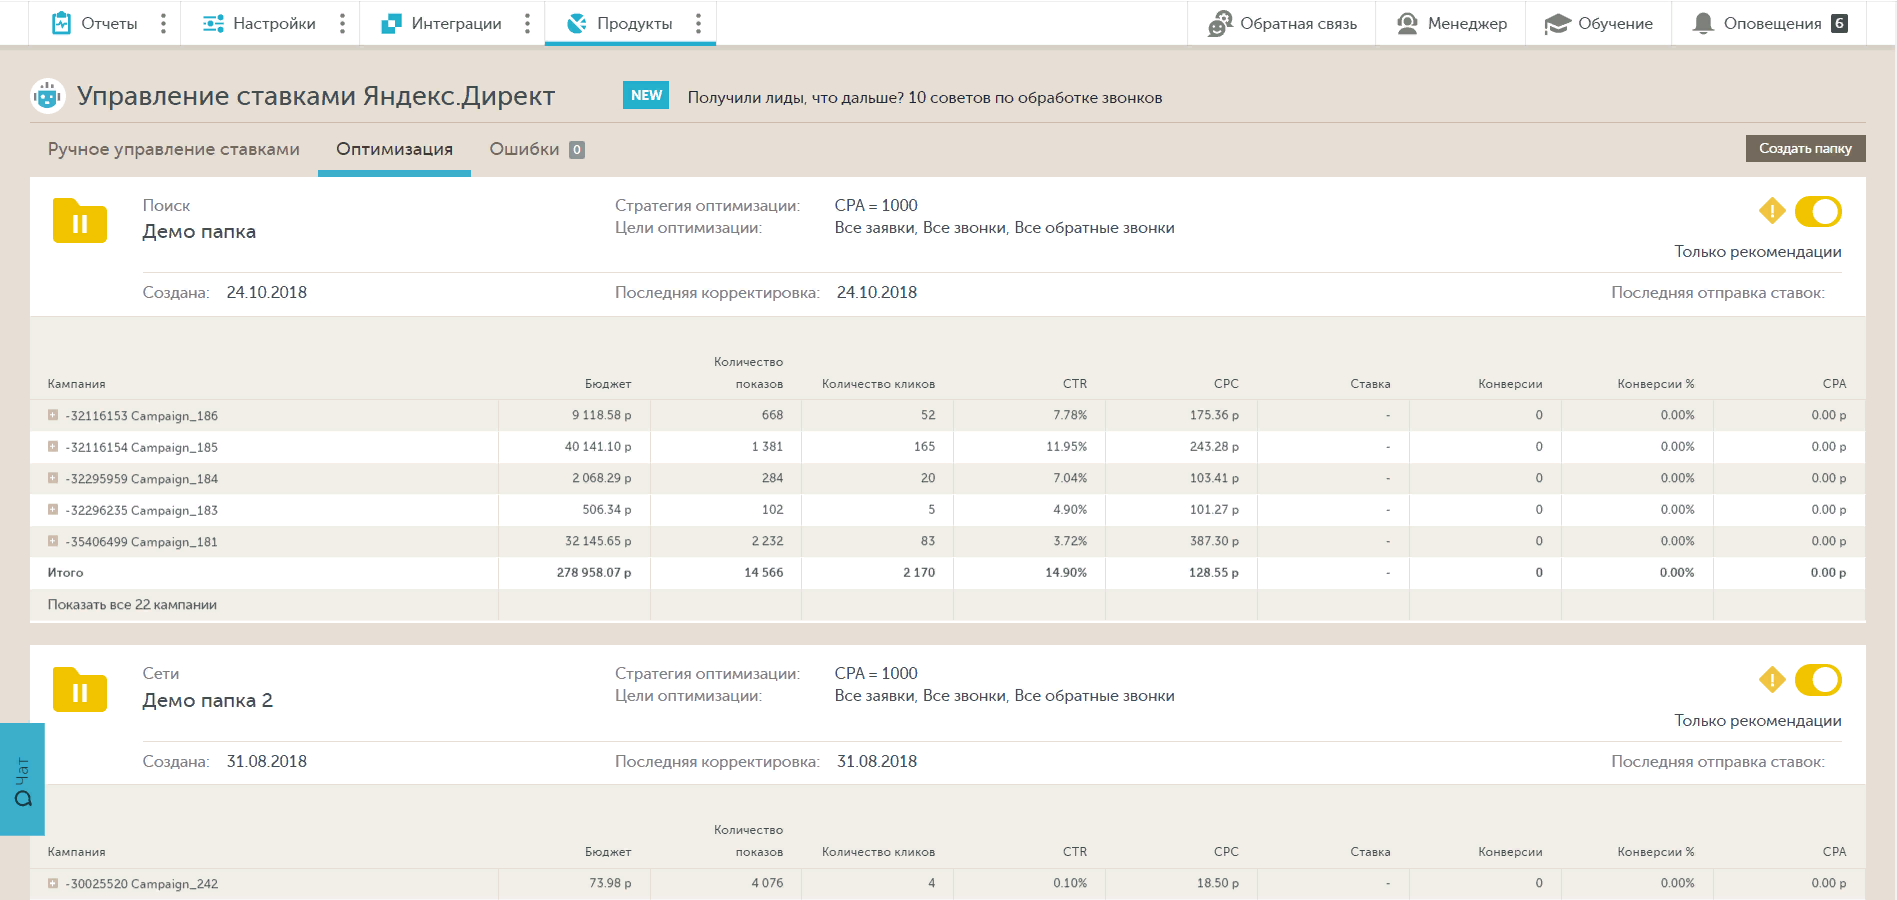Open the Чат side widget
This screenshot has height=900, width=1897.
[22, 779]
